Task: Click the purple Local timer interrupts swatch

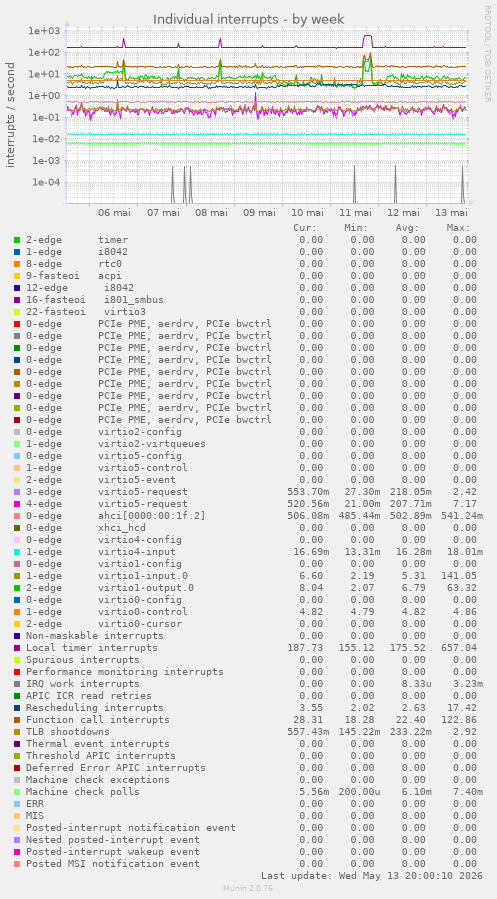Action: tap(17, 648)
